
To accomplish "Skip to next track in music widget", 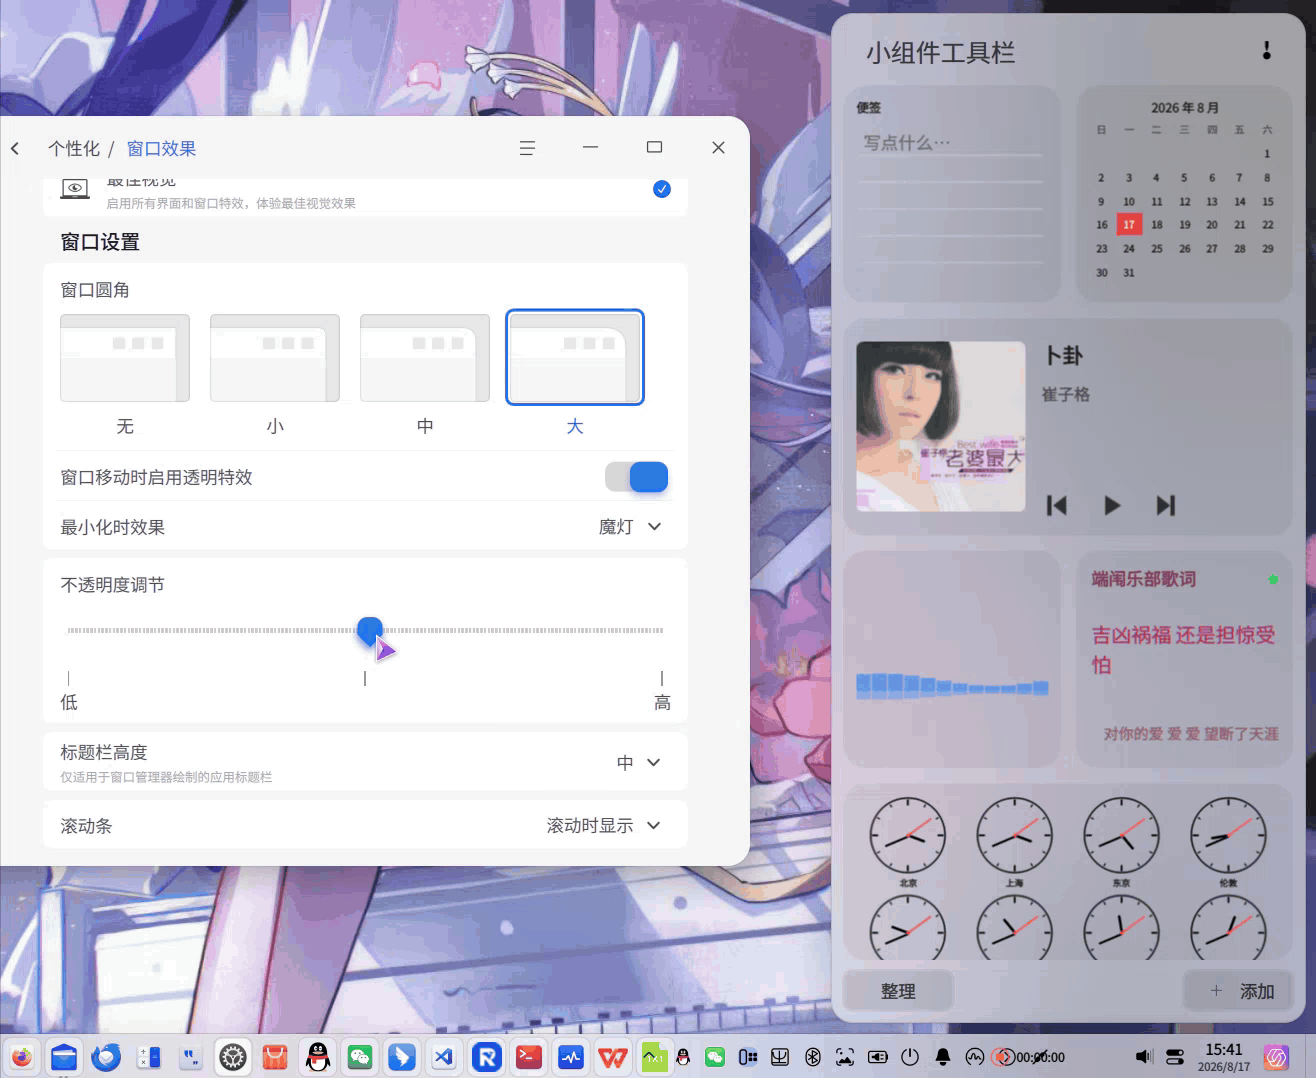I will tap(1166, 506).
